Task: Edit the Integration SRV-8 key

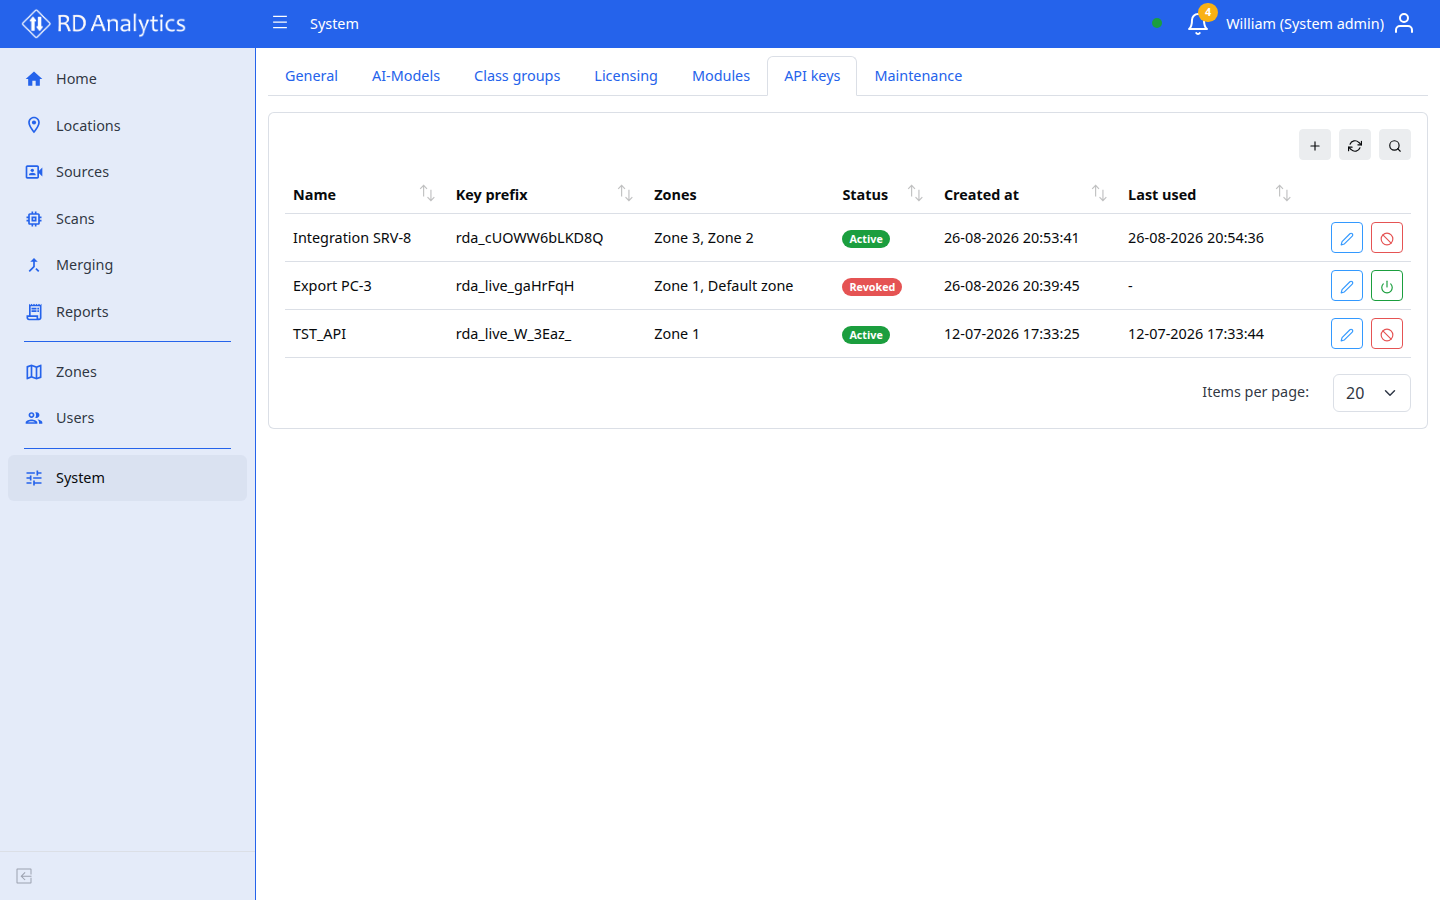Action: [1347, 238]
